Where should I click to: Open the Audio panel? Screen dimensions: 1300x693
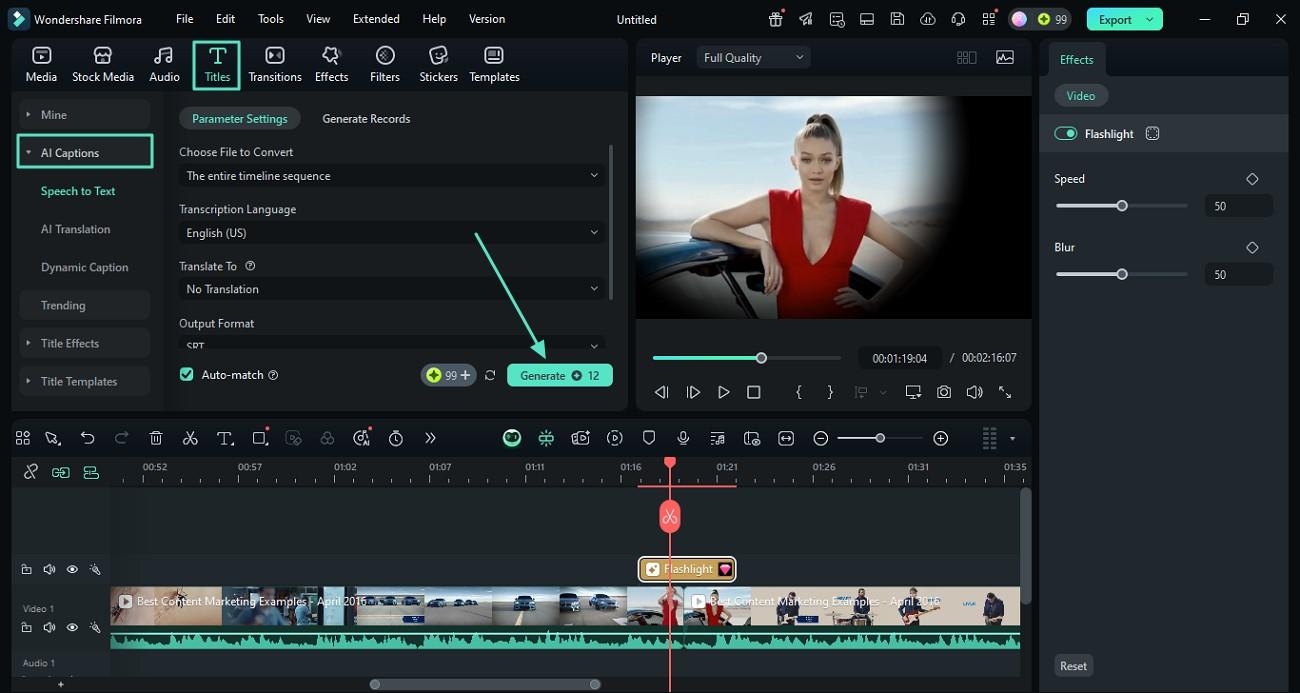164,64
